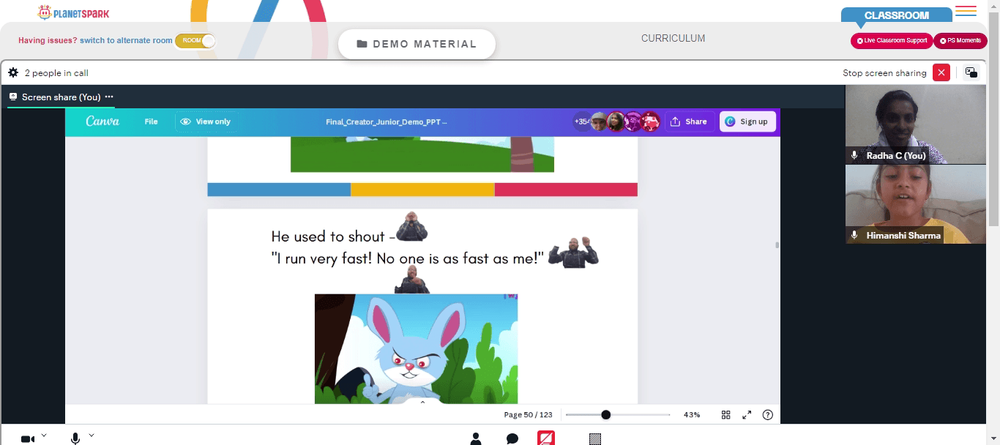Adjust the Canva zoom slider handle
The height and width of the screenshot is (445, 1000).
pyautogui.click(x=606, y=415)
